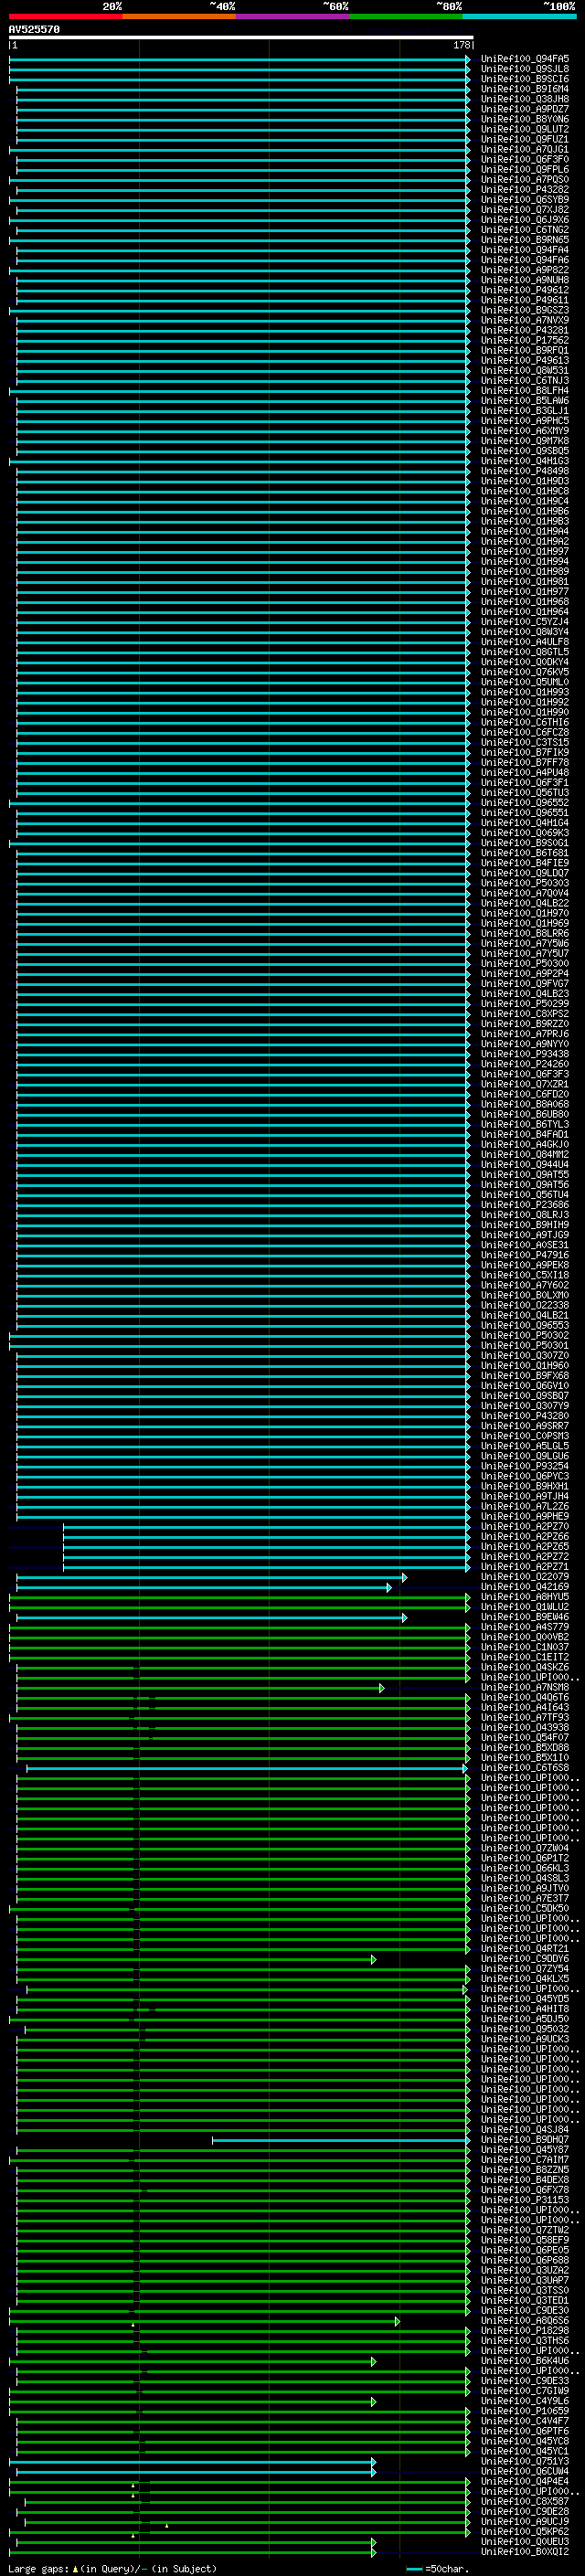Select hit label UniRef100_Q7XJ82
Image resolution: width=585 pixels, height=2576 pixels.
525,210
